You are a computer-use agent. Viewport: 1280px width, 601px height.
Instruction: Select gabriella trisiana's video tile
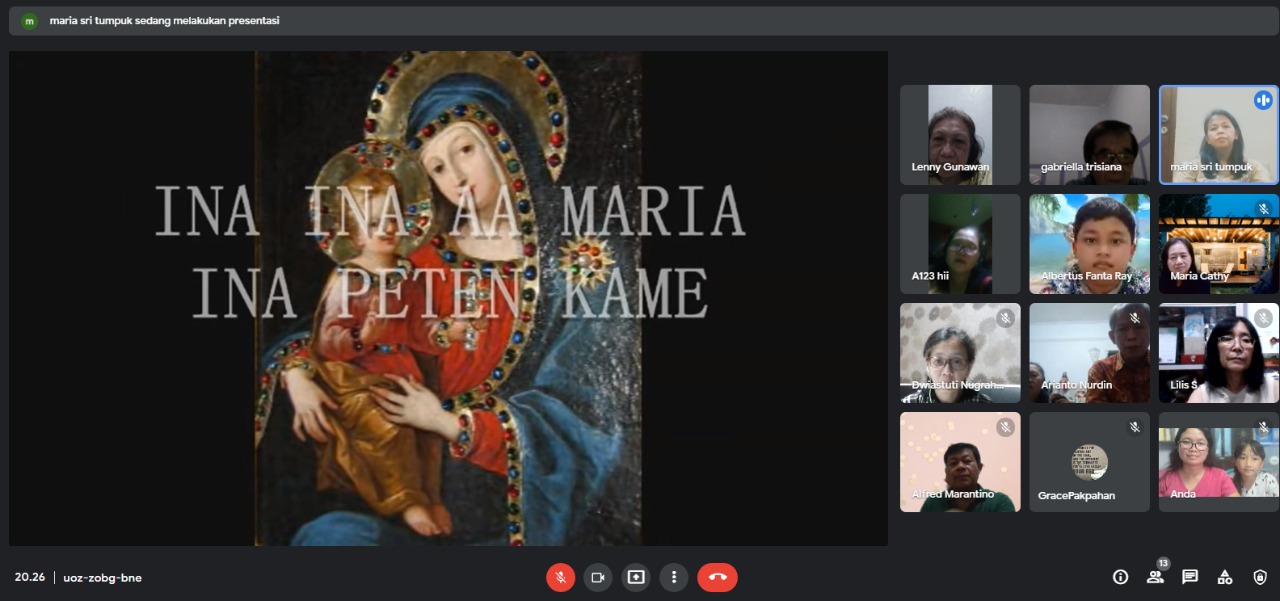click(x=1090, y=135)
